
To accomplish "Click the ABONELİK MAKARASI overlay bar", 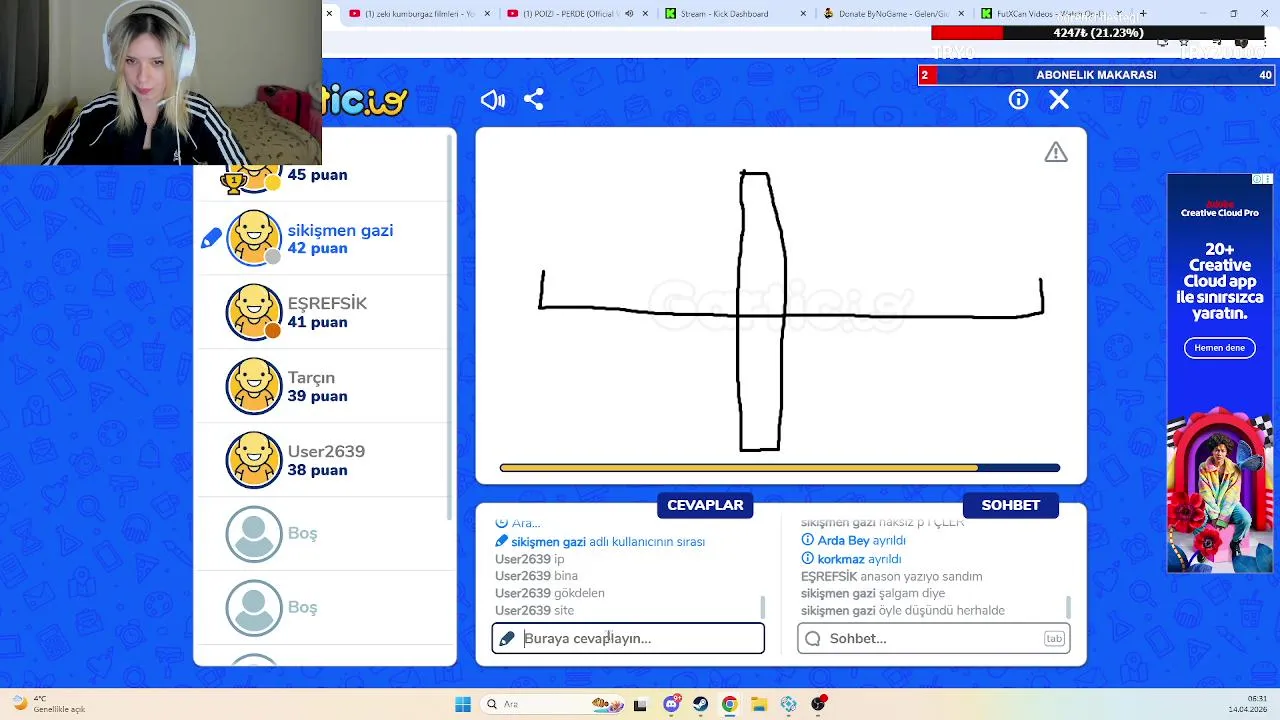I will point(1096,75).
